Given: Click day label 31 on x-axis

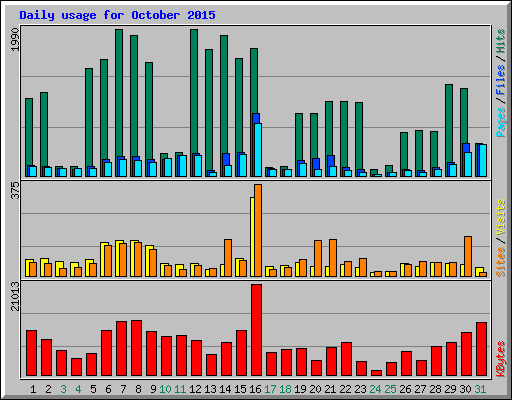Looking at the screenshot, I should pyautogui.click(x=480, y=389).
